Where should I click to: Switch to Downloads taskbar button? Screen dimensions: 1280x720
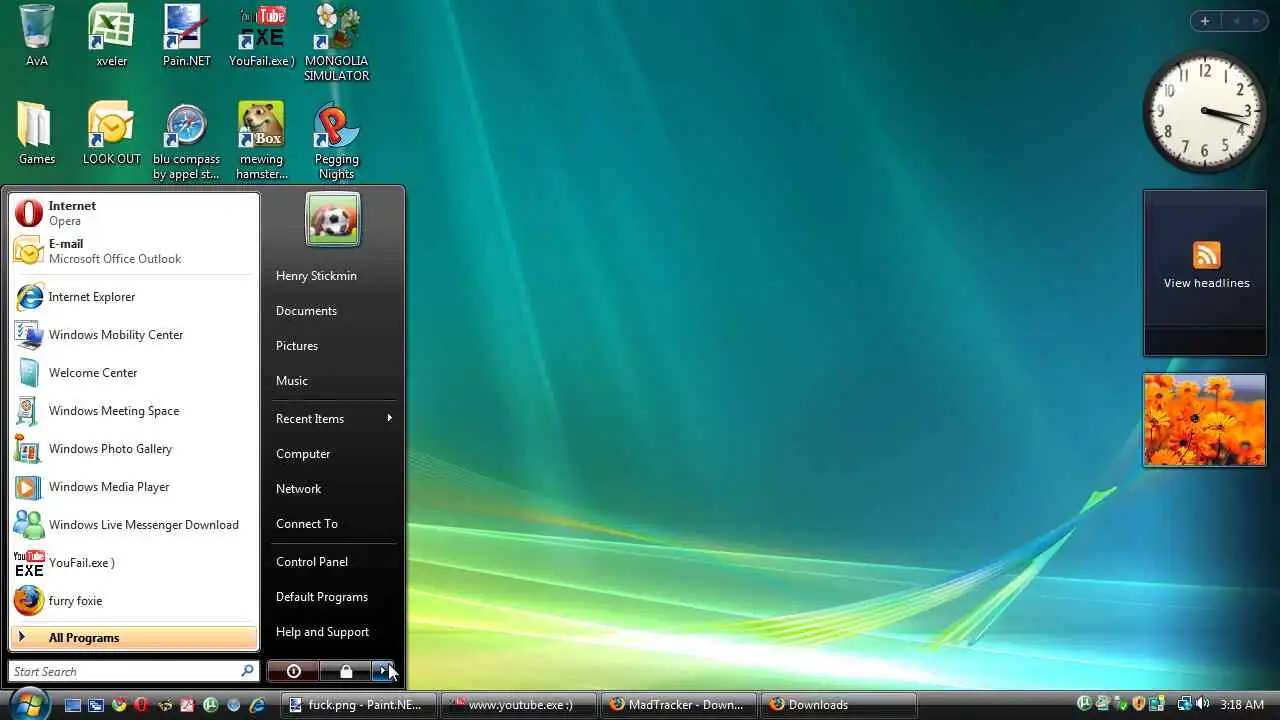(839, 705)
